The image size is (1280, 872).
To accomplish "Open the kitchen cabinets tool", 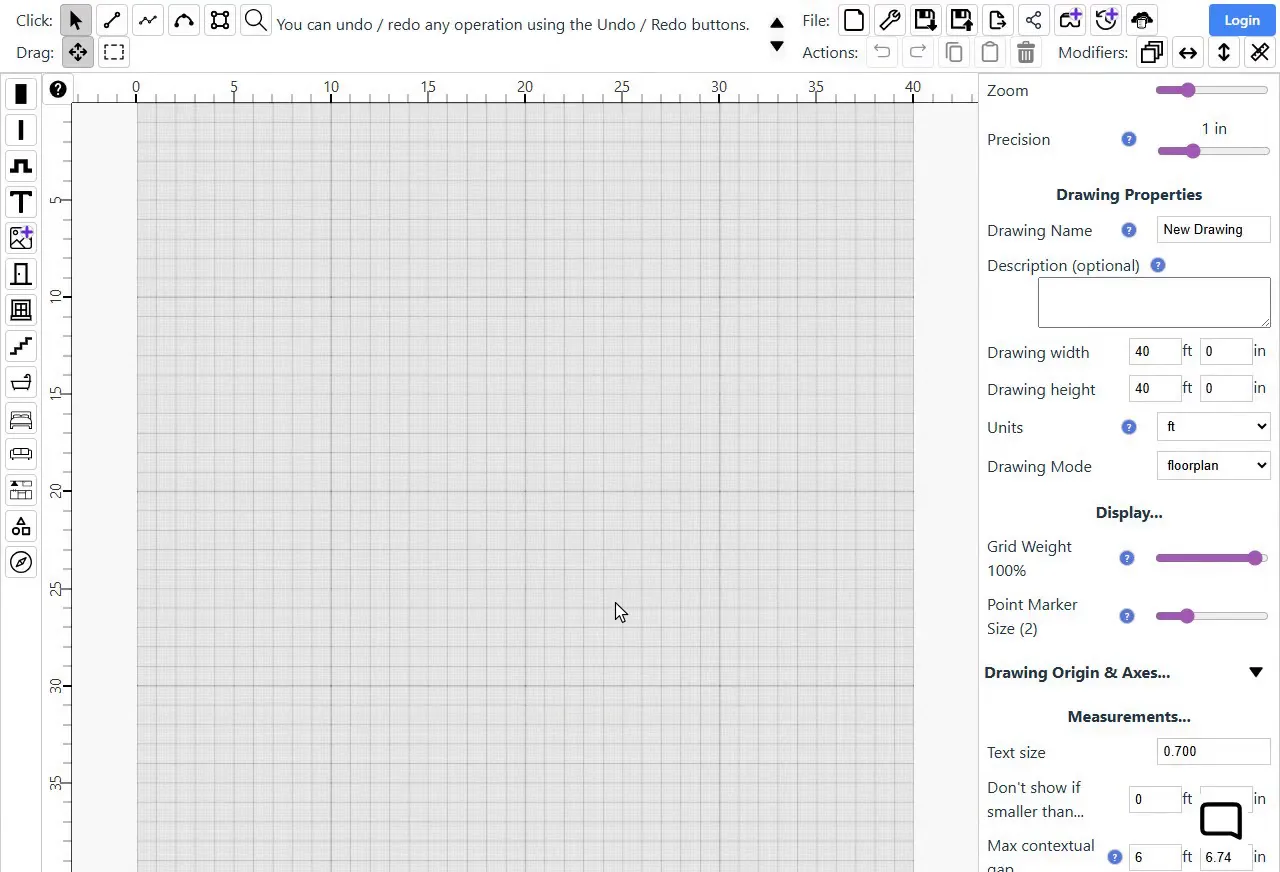I will 21,490.
